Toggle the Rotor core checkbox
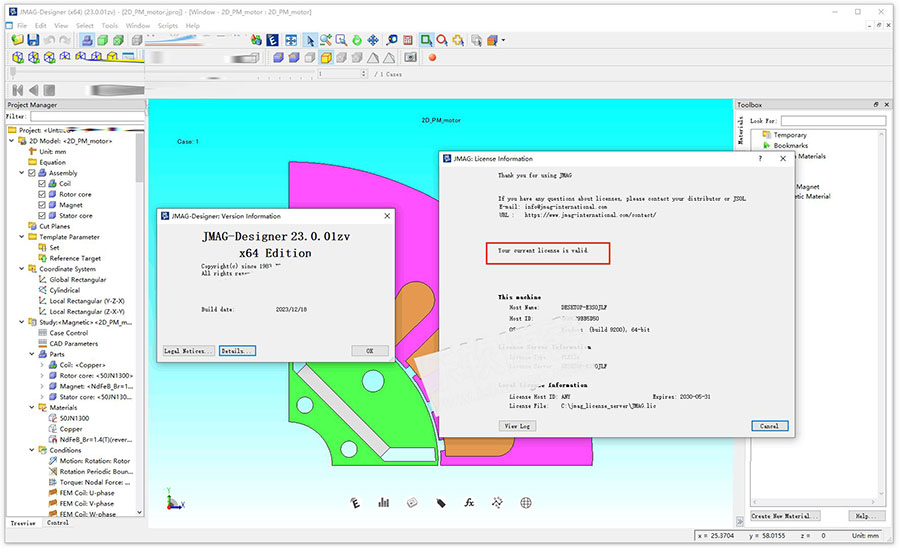The image size is (900, 548). pyautogui.click(x=42, y=195)
